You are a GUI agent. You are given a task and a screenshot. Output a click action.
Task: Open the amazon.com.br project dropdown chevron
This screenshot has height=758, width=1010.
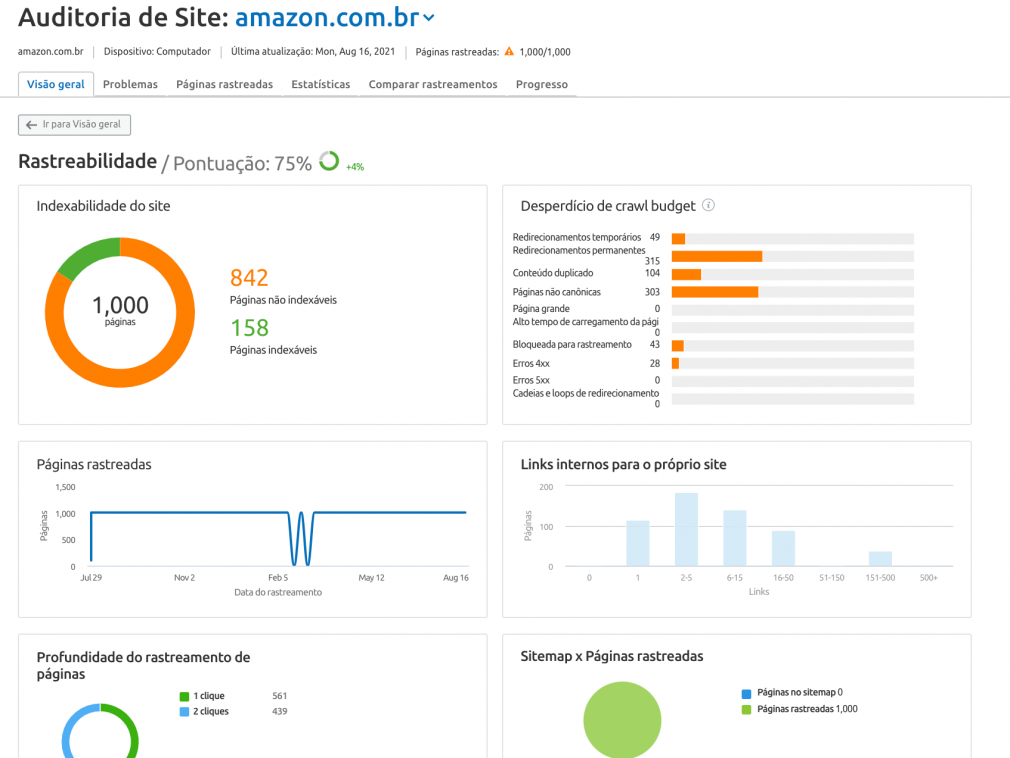428,19
